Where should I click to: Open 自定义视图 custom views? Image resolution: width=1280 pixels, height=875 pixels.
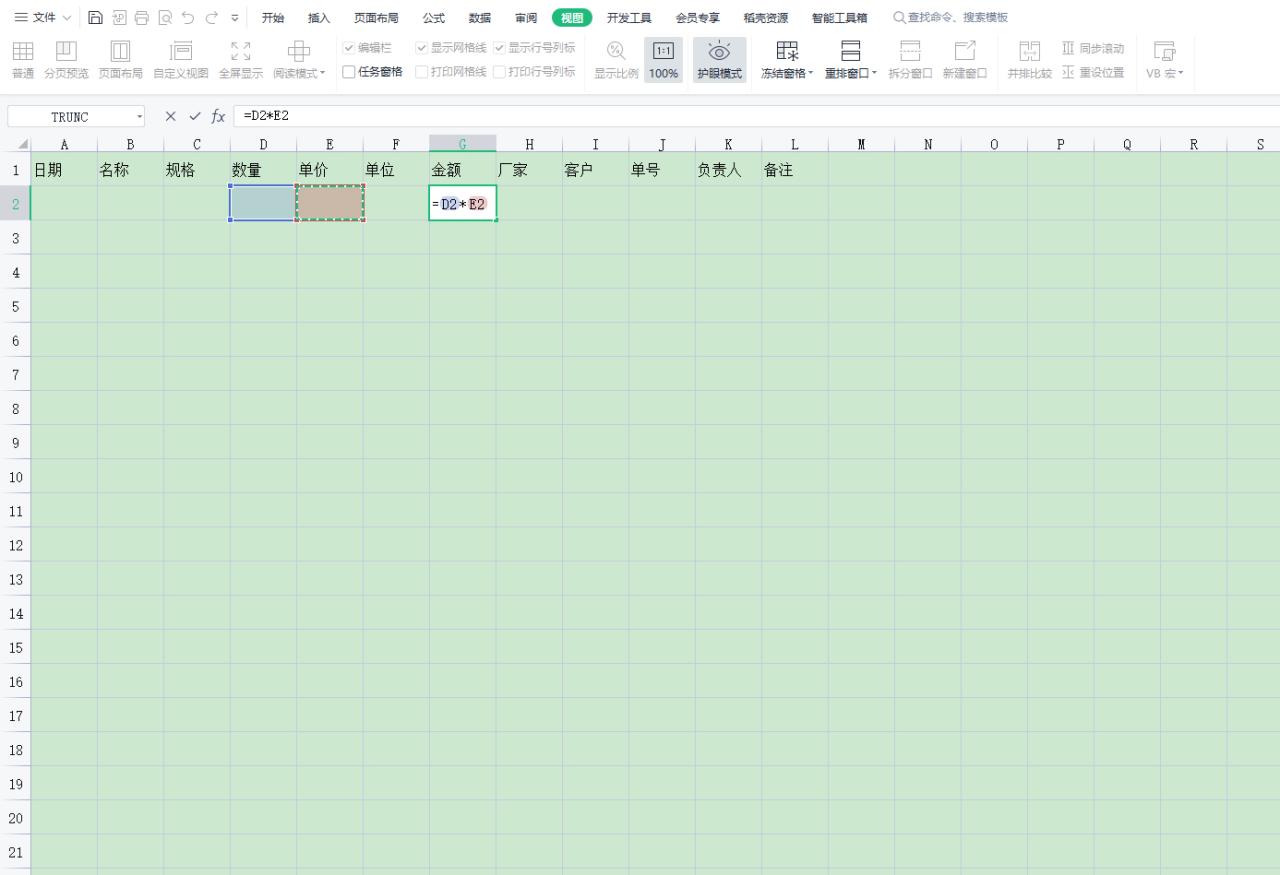(x=181, y=60)
